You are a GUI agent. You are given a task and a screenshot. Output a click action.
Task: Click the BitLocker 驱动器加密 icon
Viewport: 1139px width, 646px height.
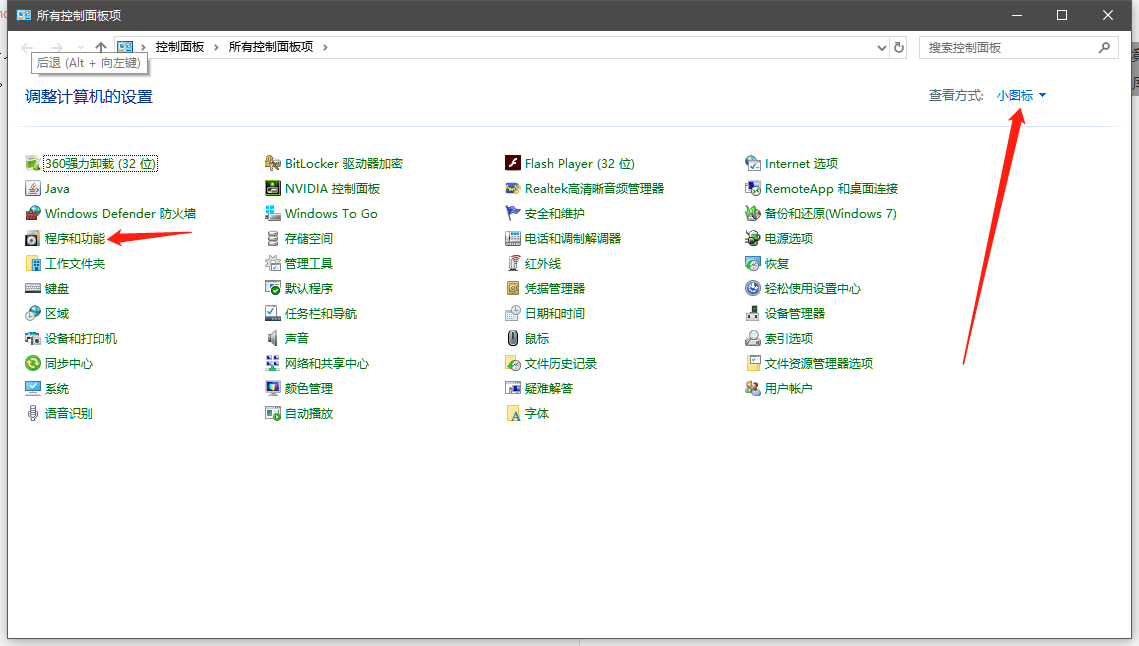coord(272,163)
